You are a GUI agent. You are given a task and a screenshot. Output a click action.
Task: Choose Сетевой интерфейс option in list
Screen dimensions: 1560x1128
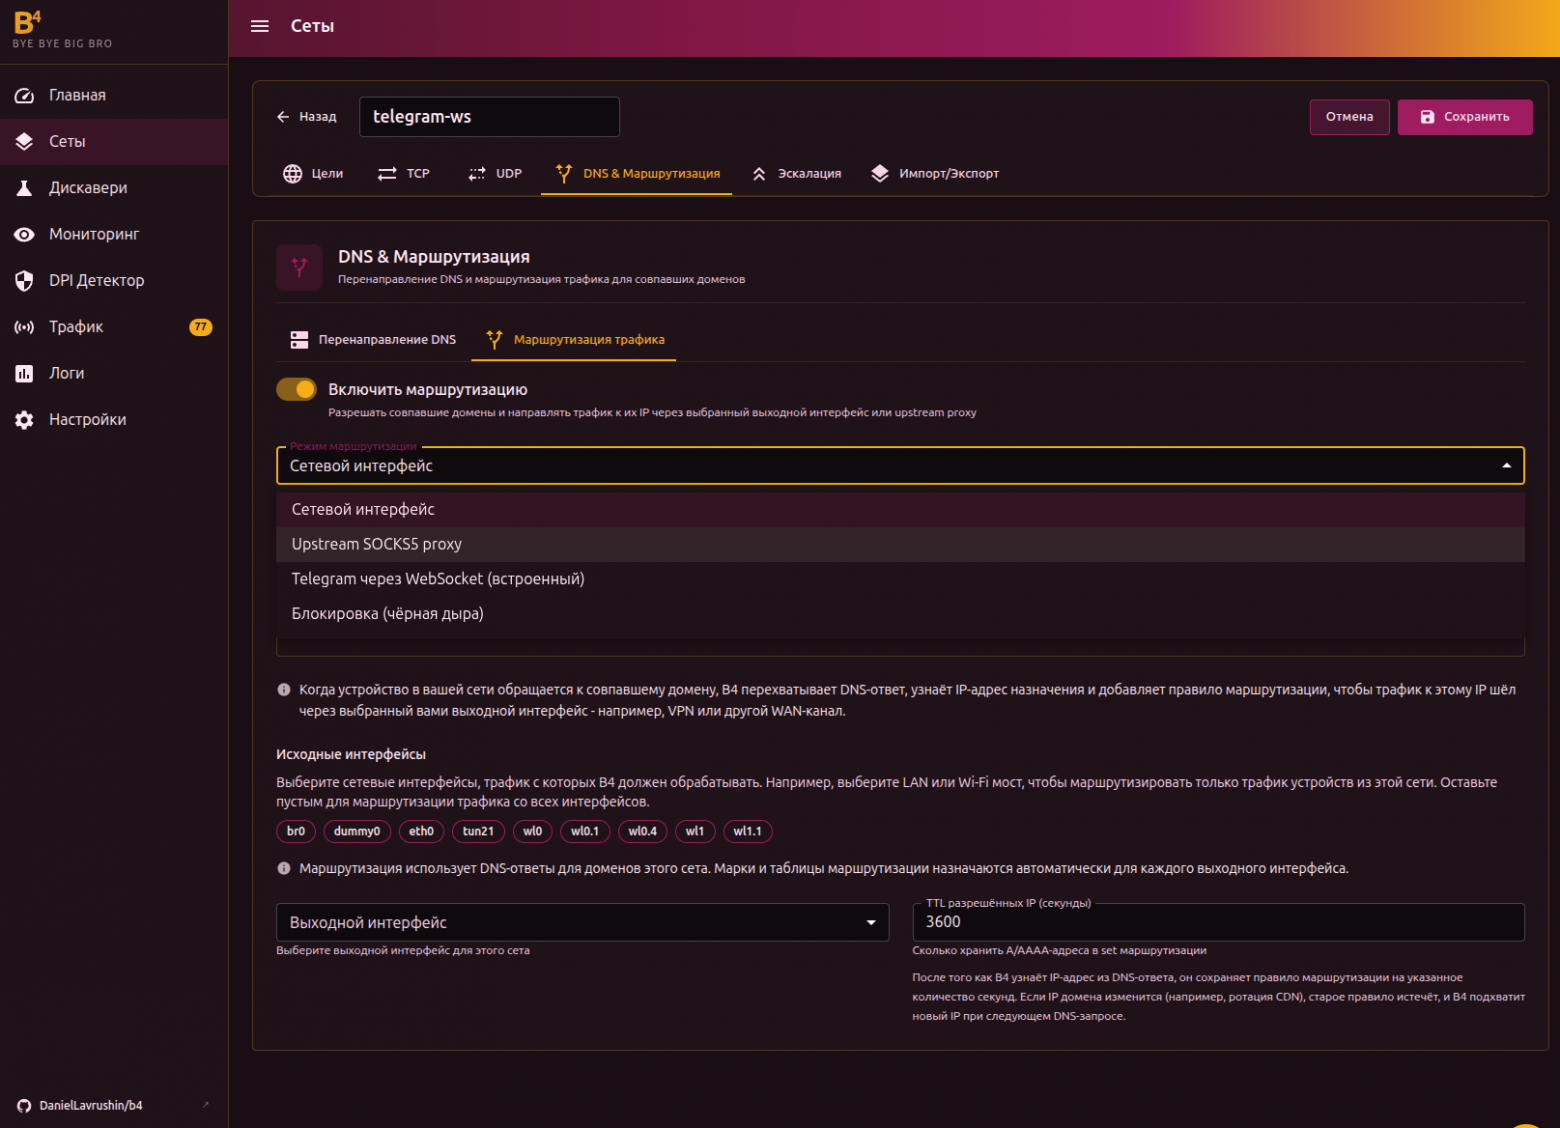900,510
